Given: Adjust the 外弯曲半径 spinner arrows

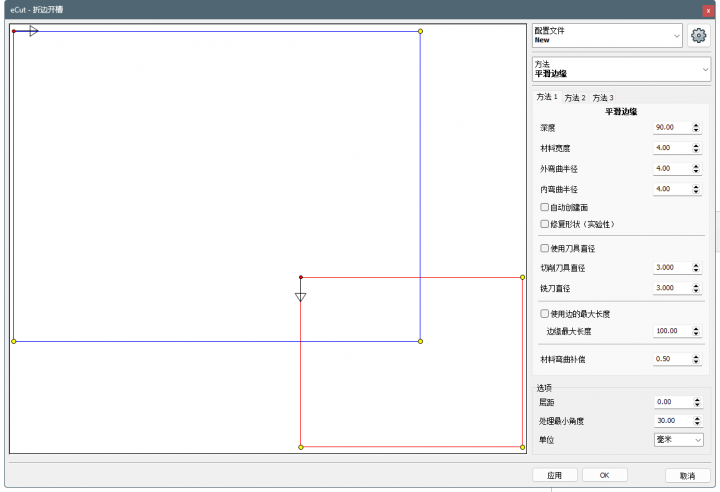Looking at the screenshot, I should tap(696, 169).
